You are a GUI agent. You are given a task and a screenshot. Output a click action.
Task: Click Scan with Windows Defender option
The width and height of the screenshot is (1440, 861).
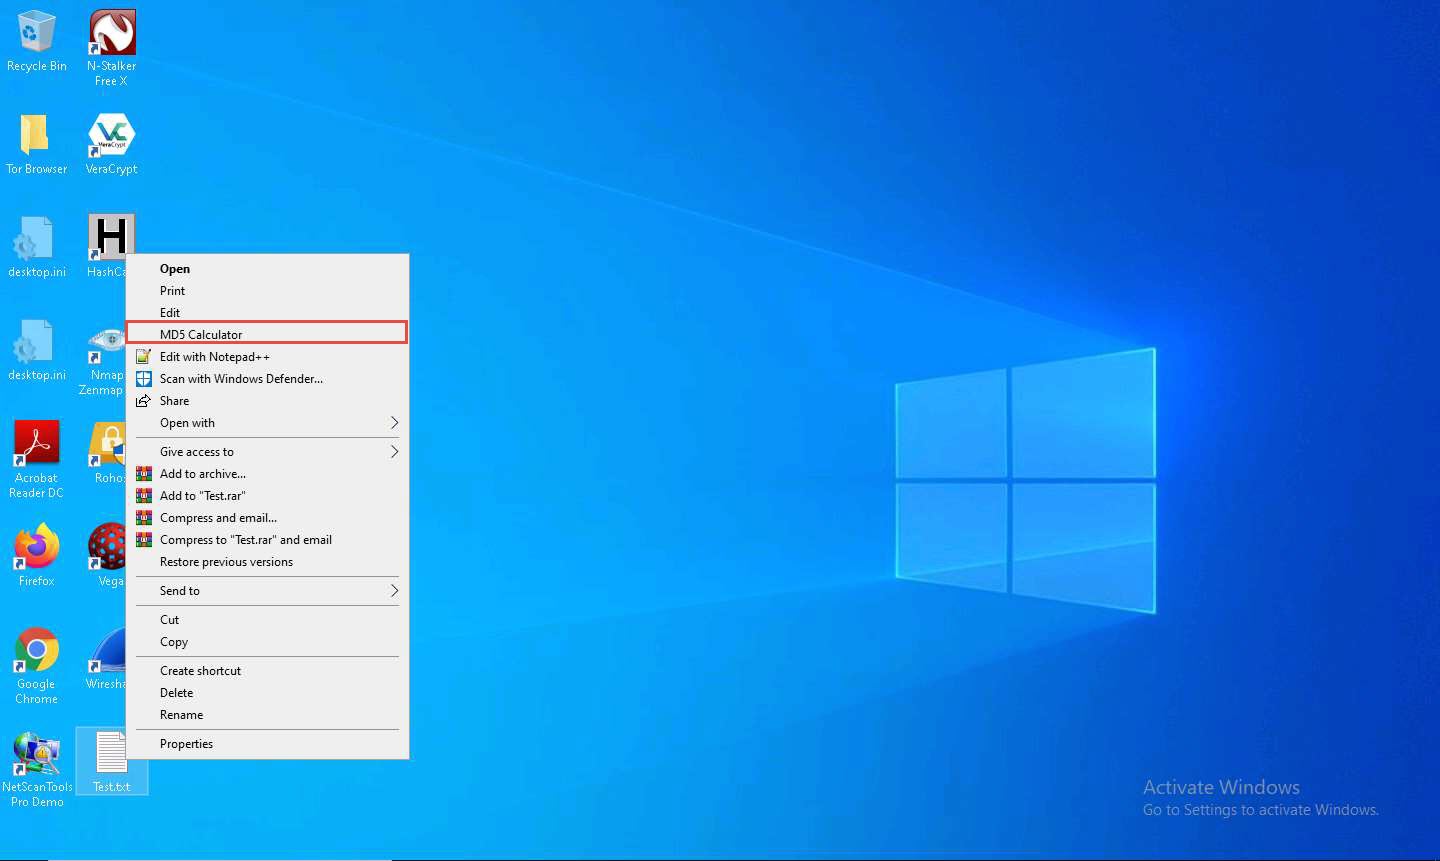point(241,379)
